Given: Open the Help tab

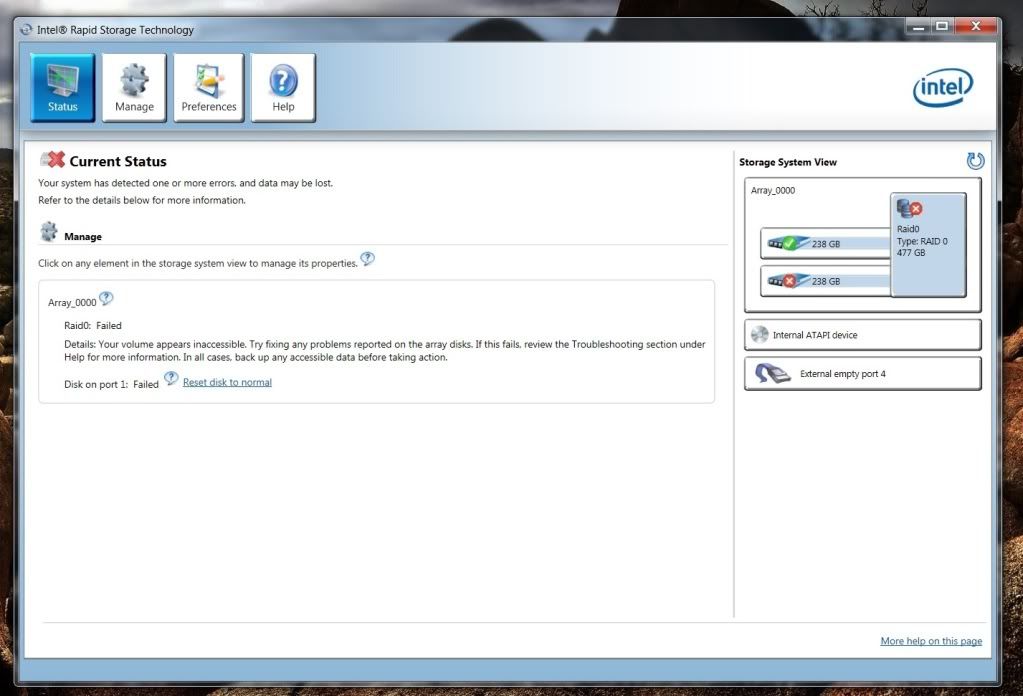Looking at the screenshot, I should (283, 87).
